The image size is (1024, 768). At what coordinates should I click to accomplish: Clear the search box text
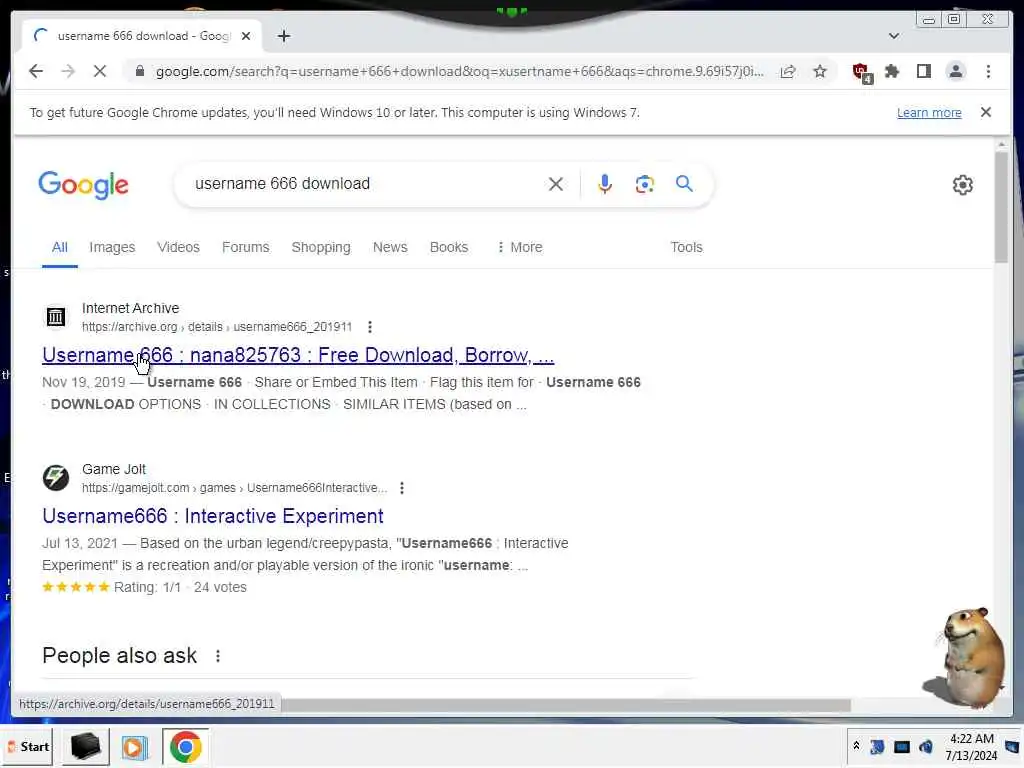pyautogui.click(x=556, y=184)
